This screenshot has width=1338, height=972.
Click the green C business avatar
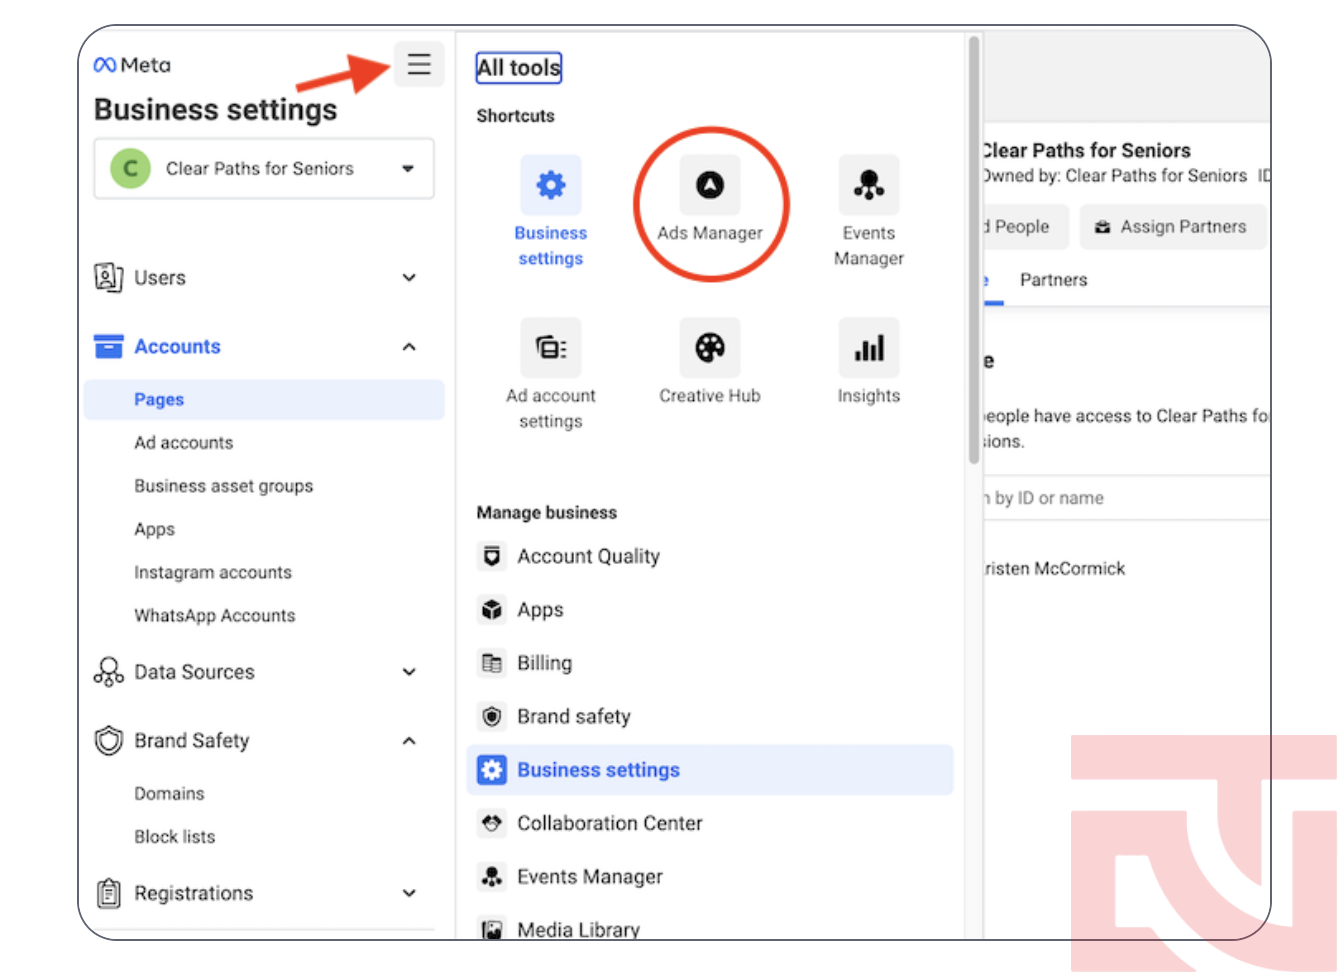(130, 169)
